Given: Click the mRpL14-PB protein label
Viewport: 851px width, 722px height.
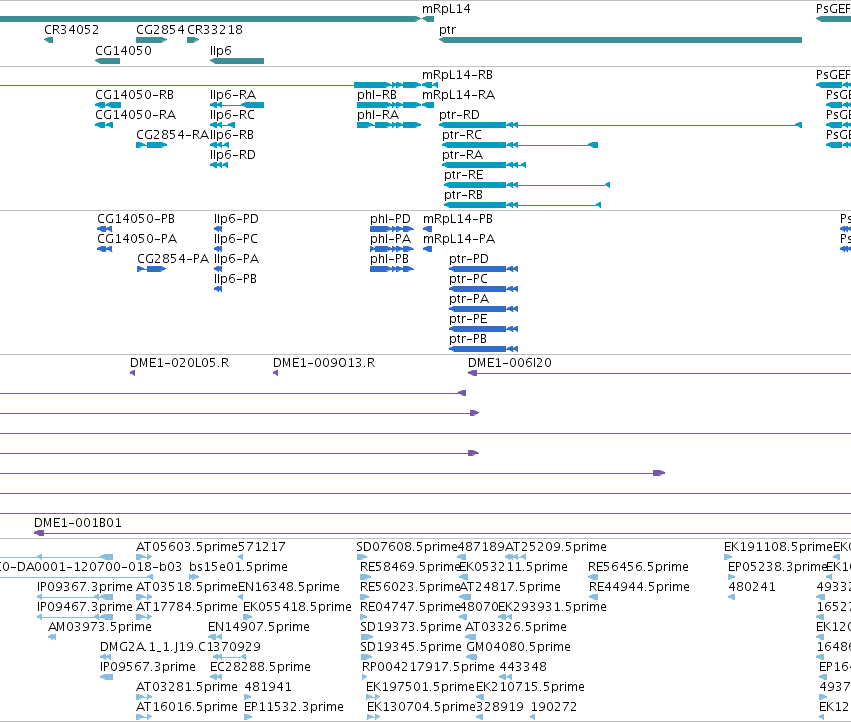Looking at the screenshot, I should [x=458, y=219].
